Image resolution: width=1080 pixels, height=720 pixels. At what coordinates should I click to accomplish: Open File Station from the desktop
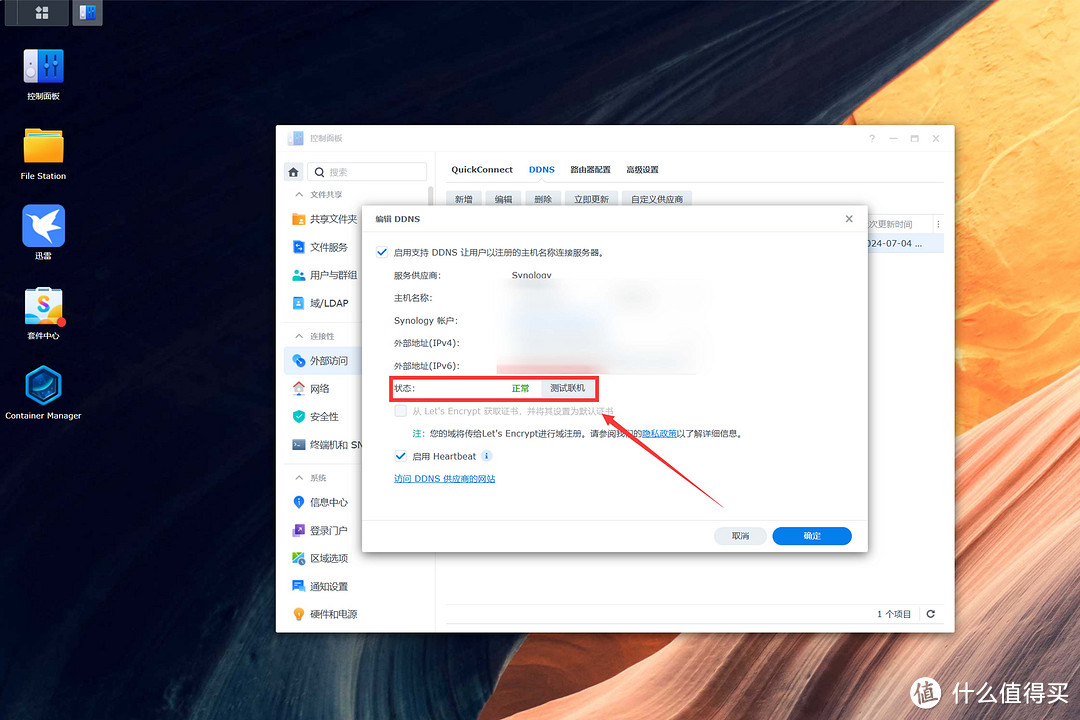point(42,145)
